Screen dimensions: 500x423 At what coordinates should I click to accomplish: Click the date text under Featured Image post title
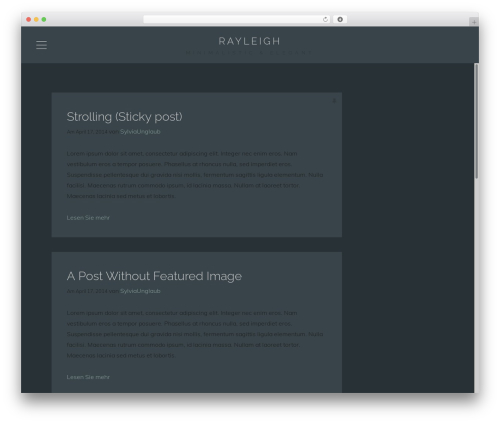87,291
